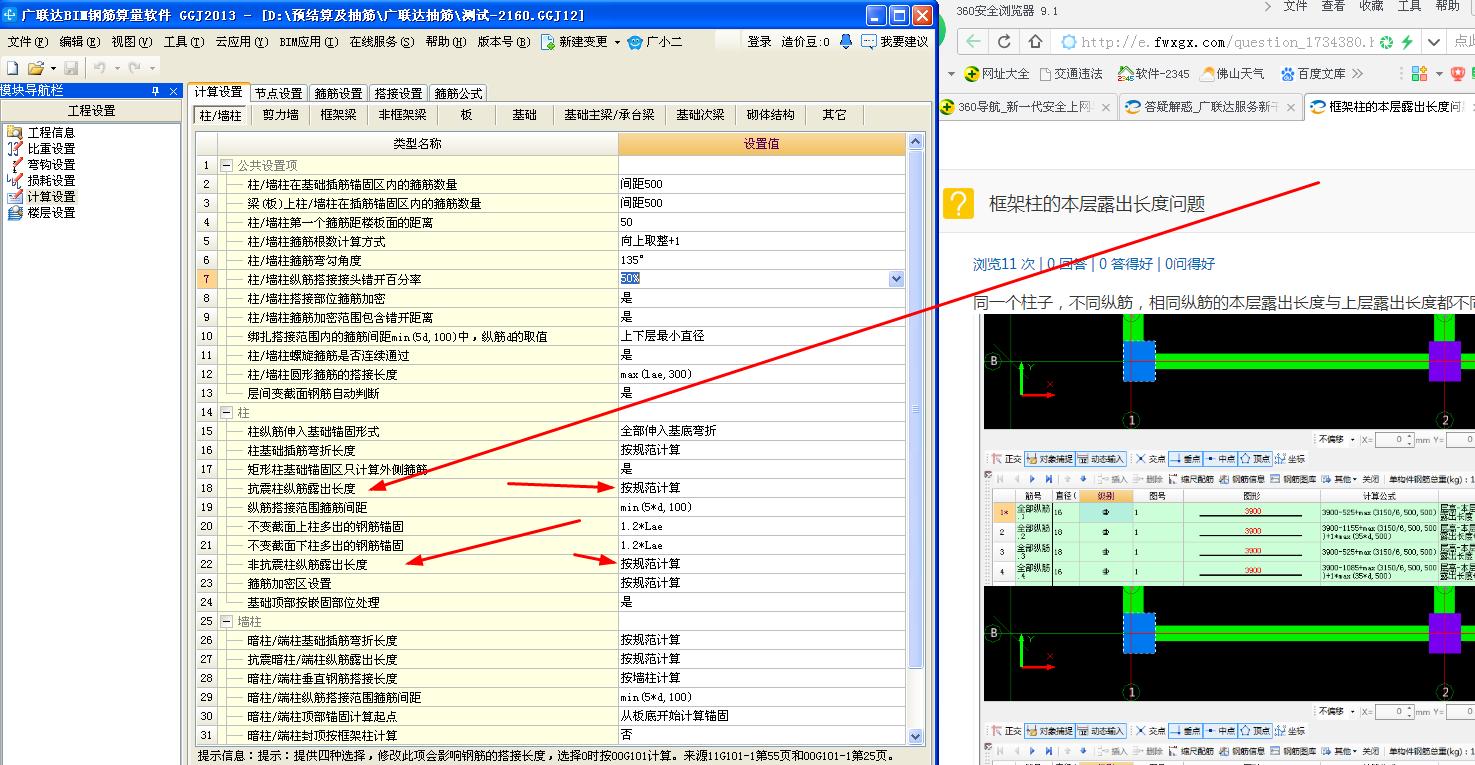The width and height of the screenshot is (1475, 765).
Task: Collapse the 墙柱 group in row 25
Action: click(x=227, y=621)
